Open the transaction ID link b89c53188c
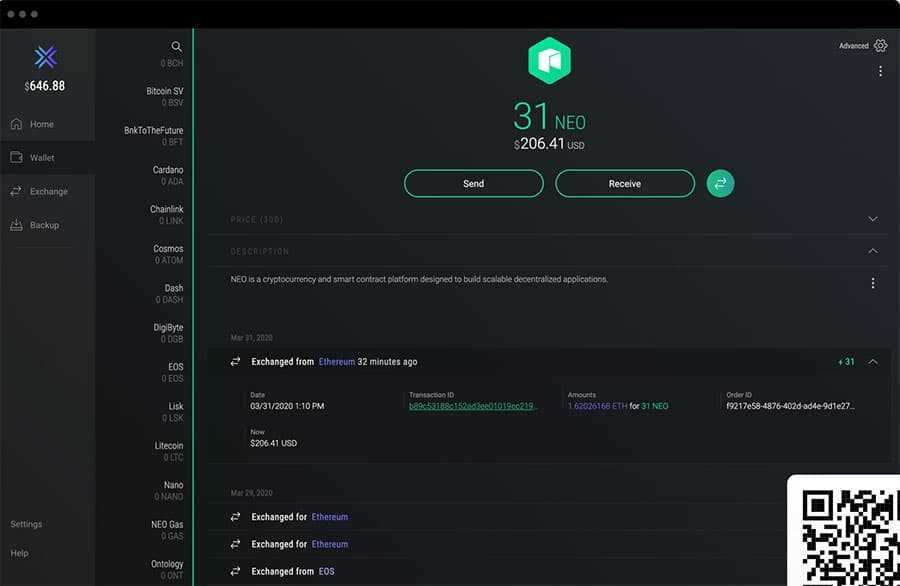This screenshot has height=586, width=900. click(x=472, y=406)
